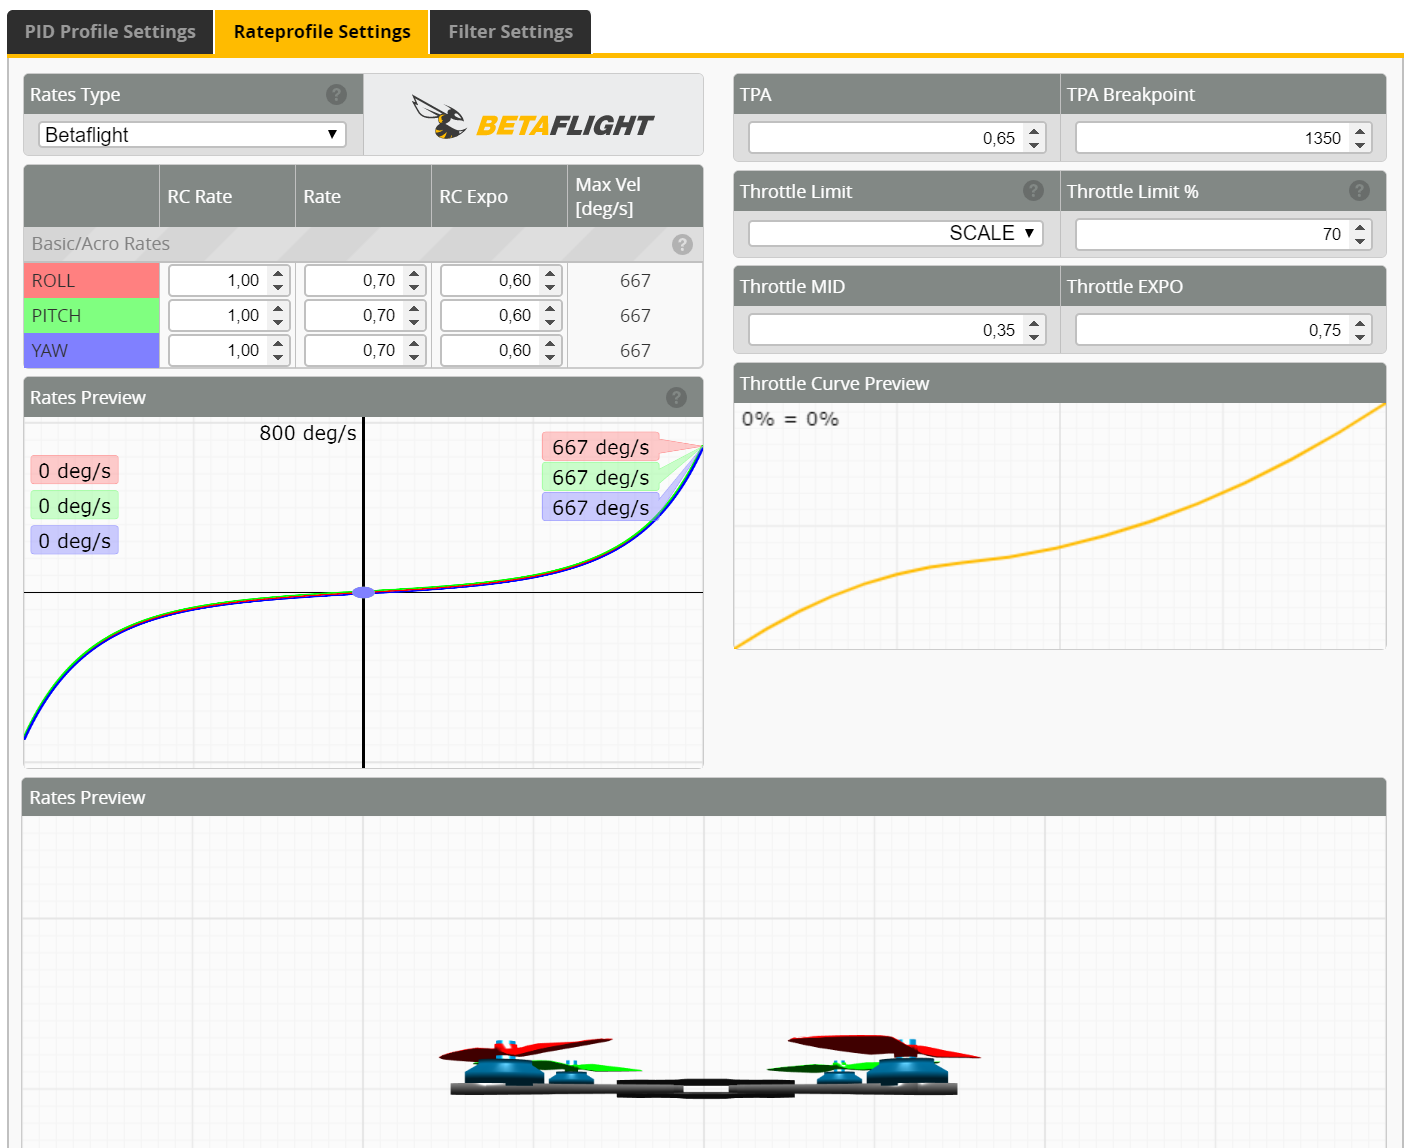Click the Rates Preview help icon
Viewport: 1409px width, 1148px height.
tap(676, 397)
